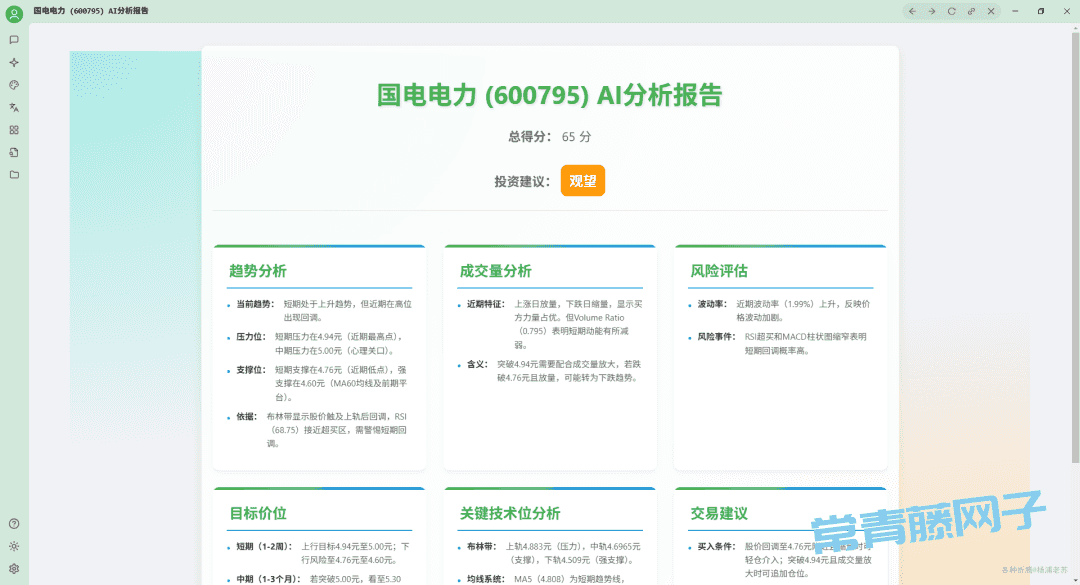Click the orange 观望 recommendation badge

[583, 181]
